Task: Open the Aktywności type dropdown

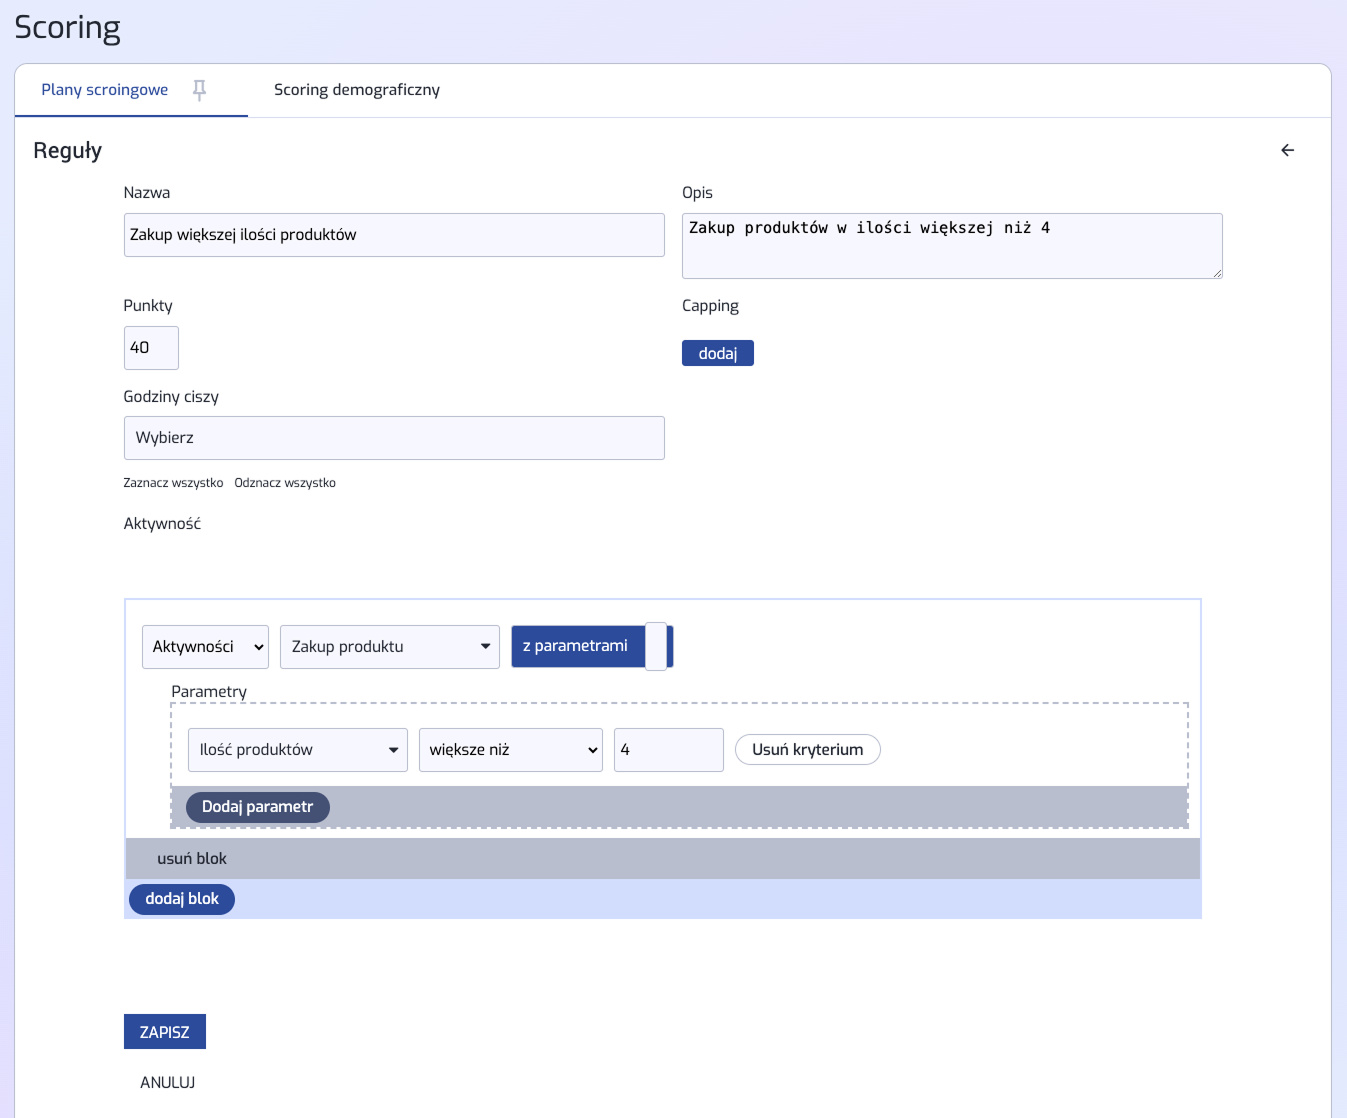Action: pyautogui.click(x=205, y=647)
